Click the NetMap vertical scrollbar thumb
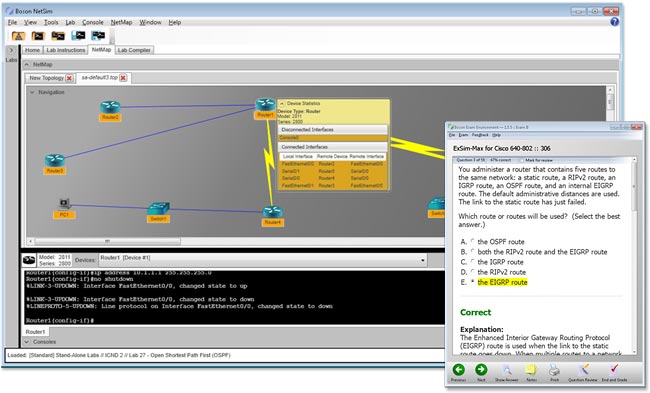 609,101
